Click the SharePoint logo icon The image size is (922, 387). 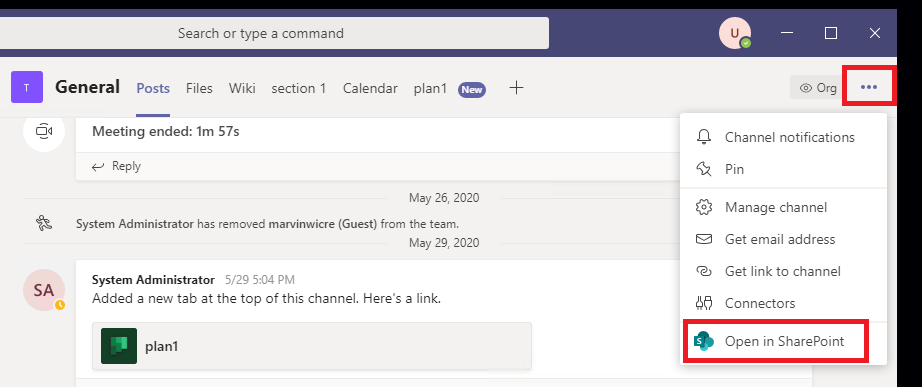[703, 341]
